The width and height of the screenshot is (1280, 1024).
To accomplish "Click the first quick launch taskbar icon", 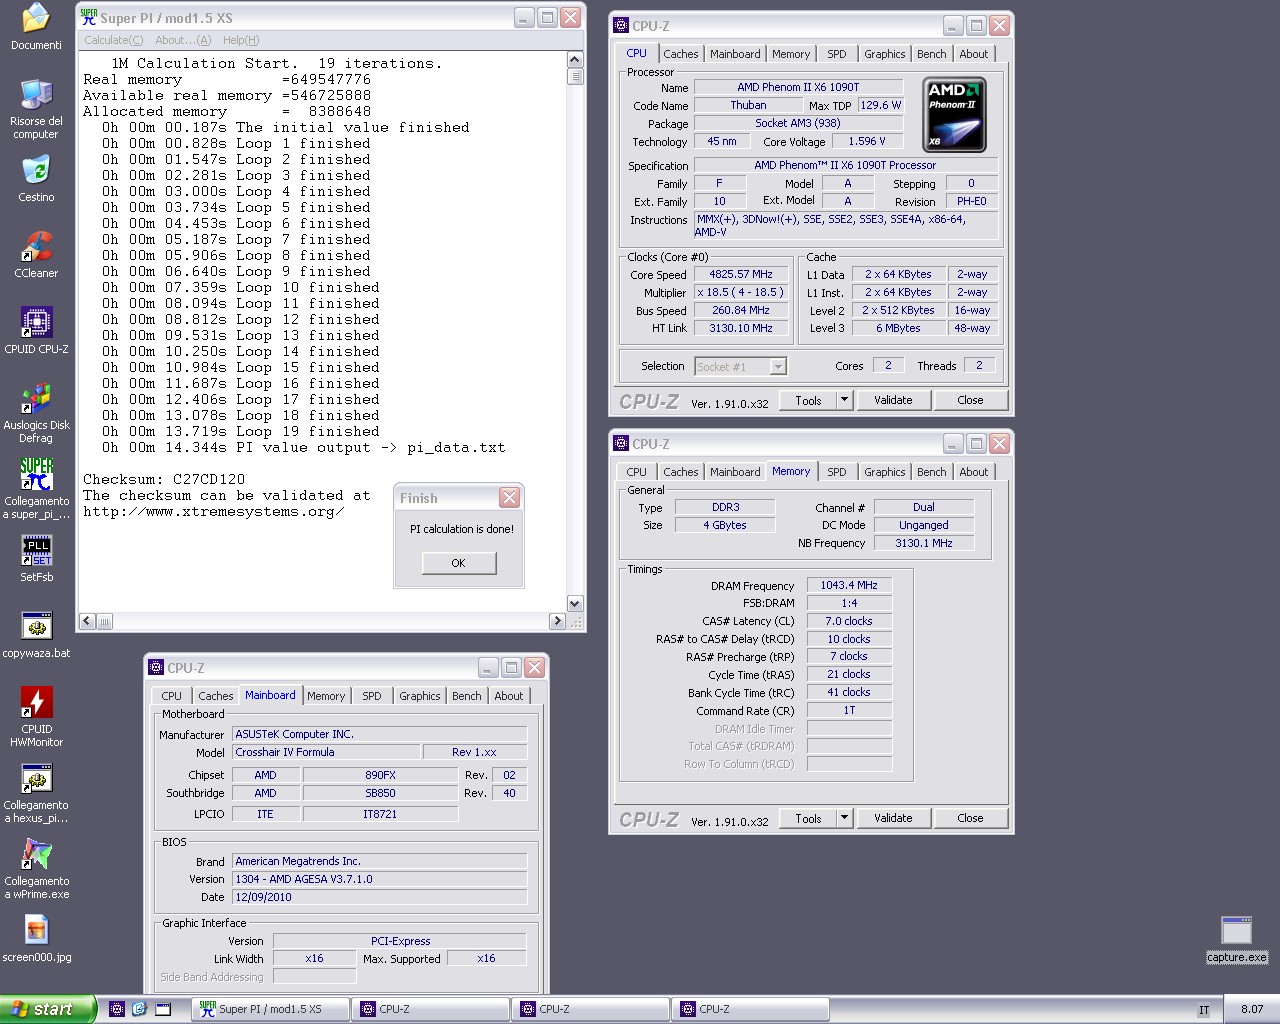I will (116, 1009).
